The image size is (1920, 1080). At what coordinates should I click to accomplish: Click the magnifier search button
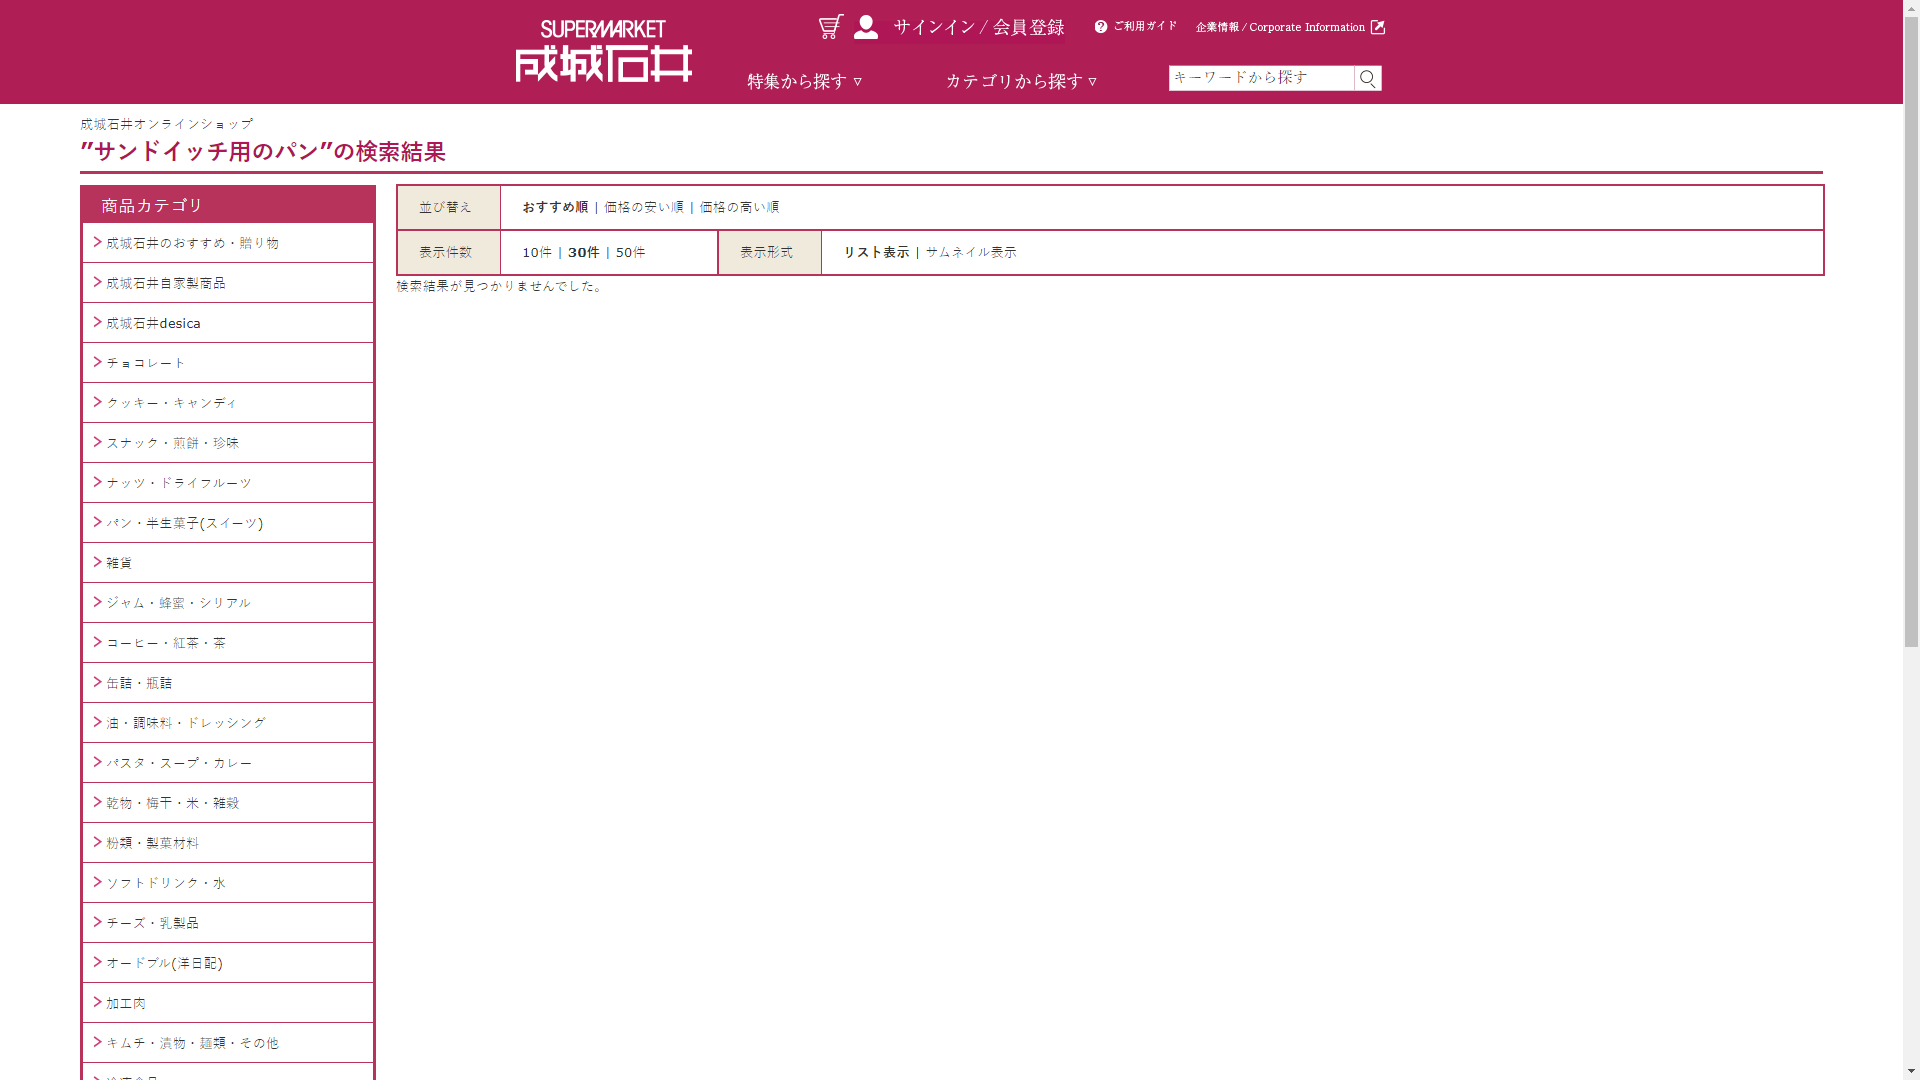[1367, 78]
